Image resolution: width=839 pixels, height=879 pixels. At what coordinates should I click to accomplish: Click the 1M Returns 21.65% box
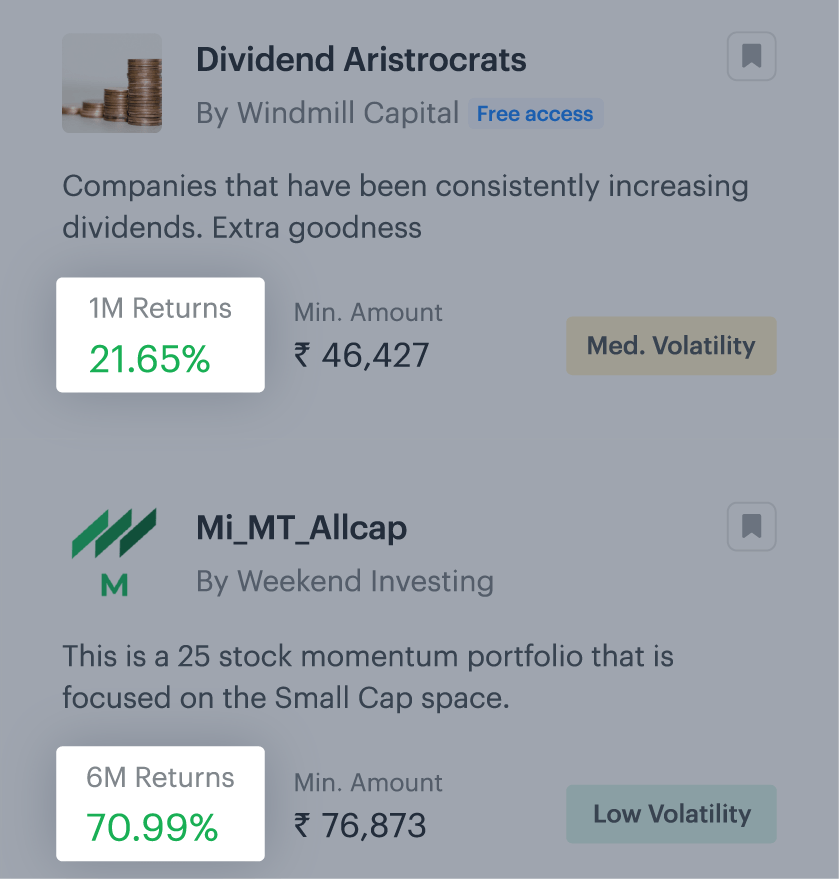[x=160, y=335]
